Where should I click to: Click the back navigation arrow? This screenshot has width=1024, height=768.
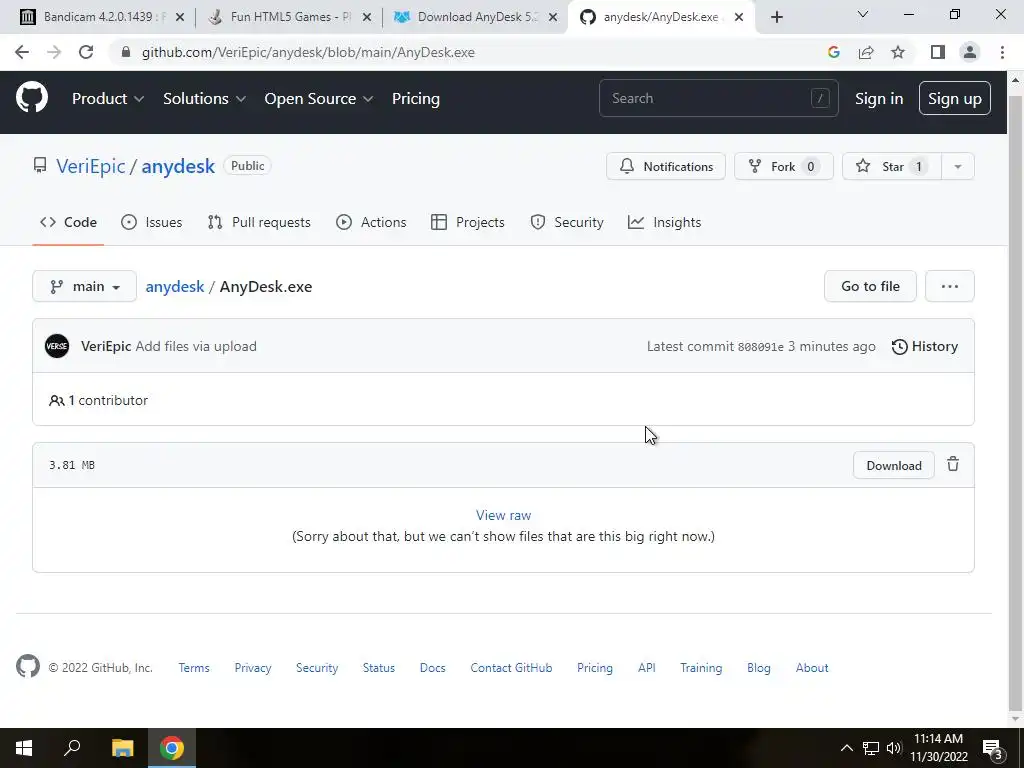coord(22,52)
